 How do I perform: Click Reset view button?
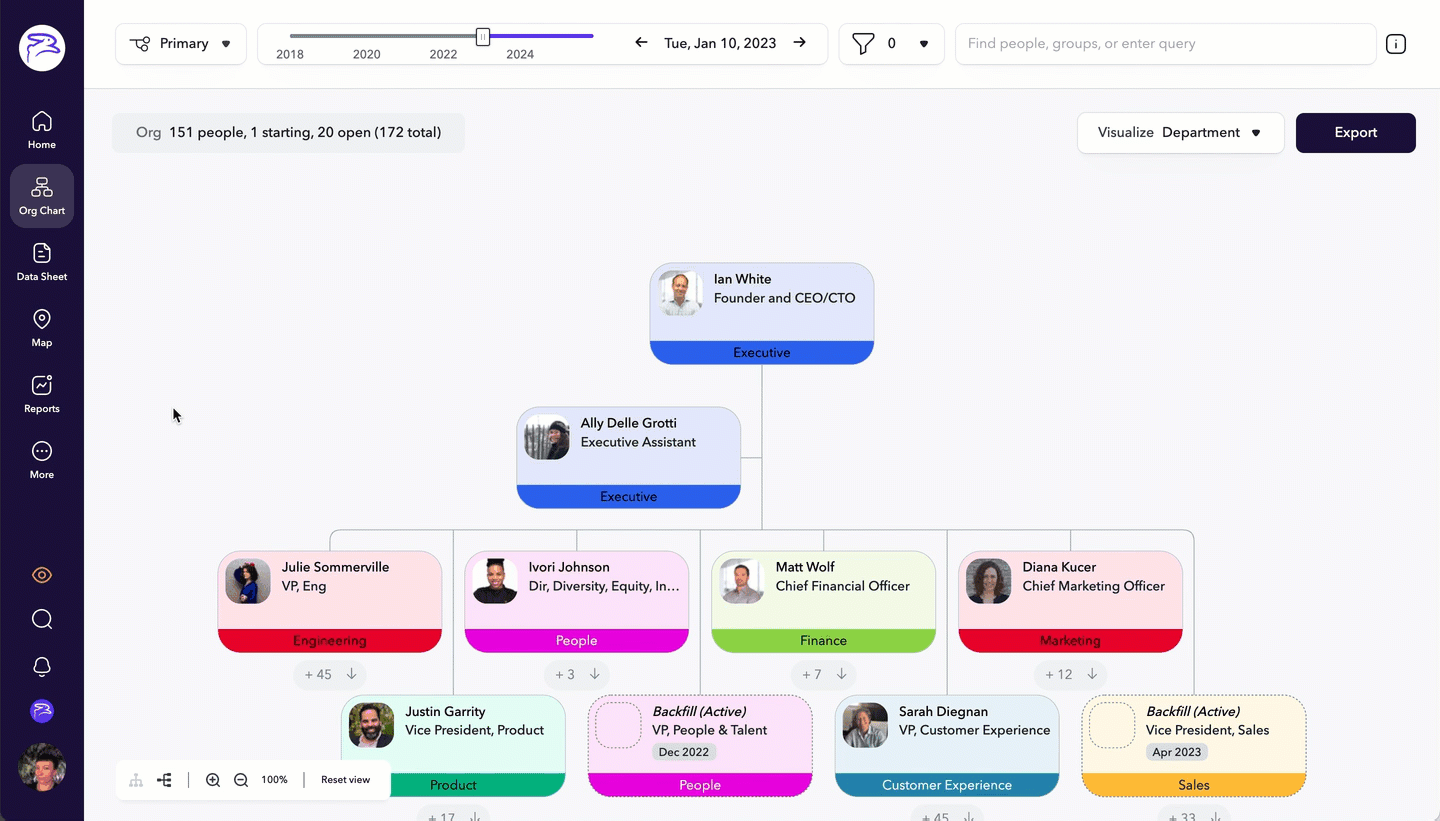[x=345, y=780]
